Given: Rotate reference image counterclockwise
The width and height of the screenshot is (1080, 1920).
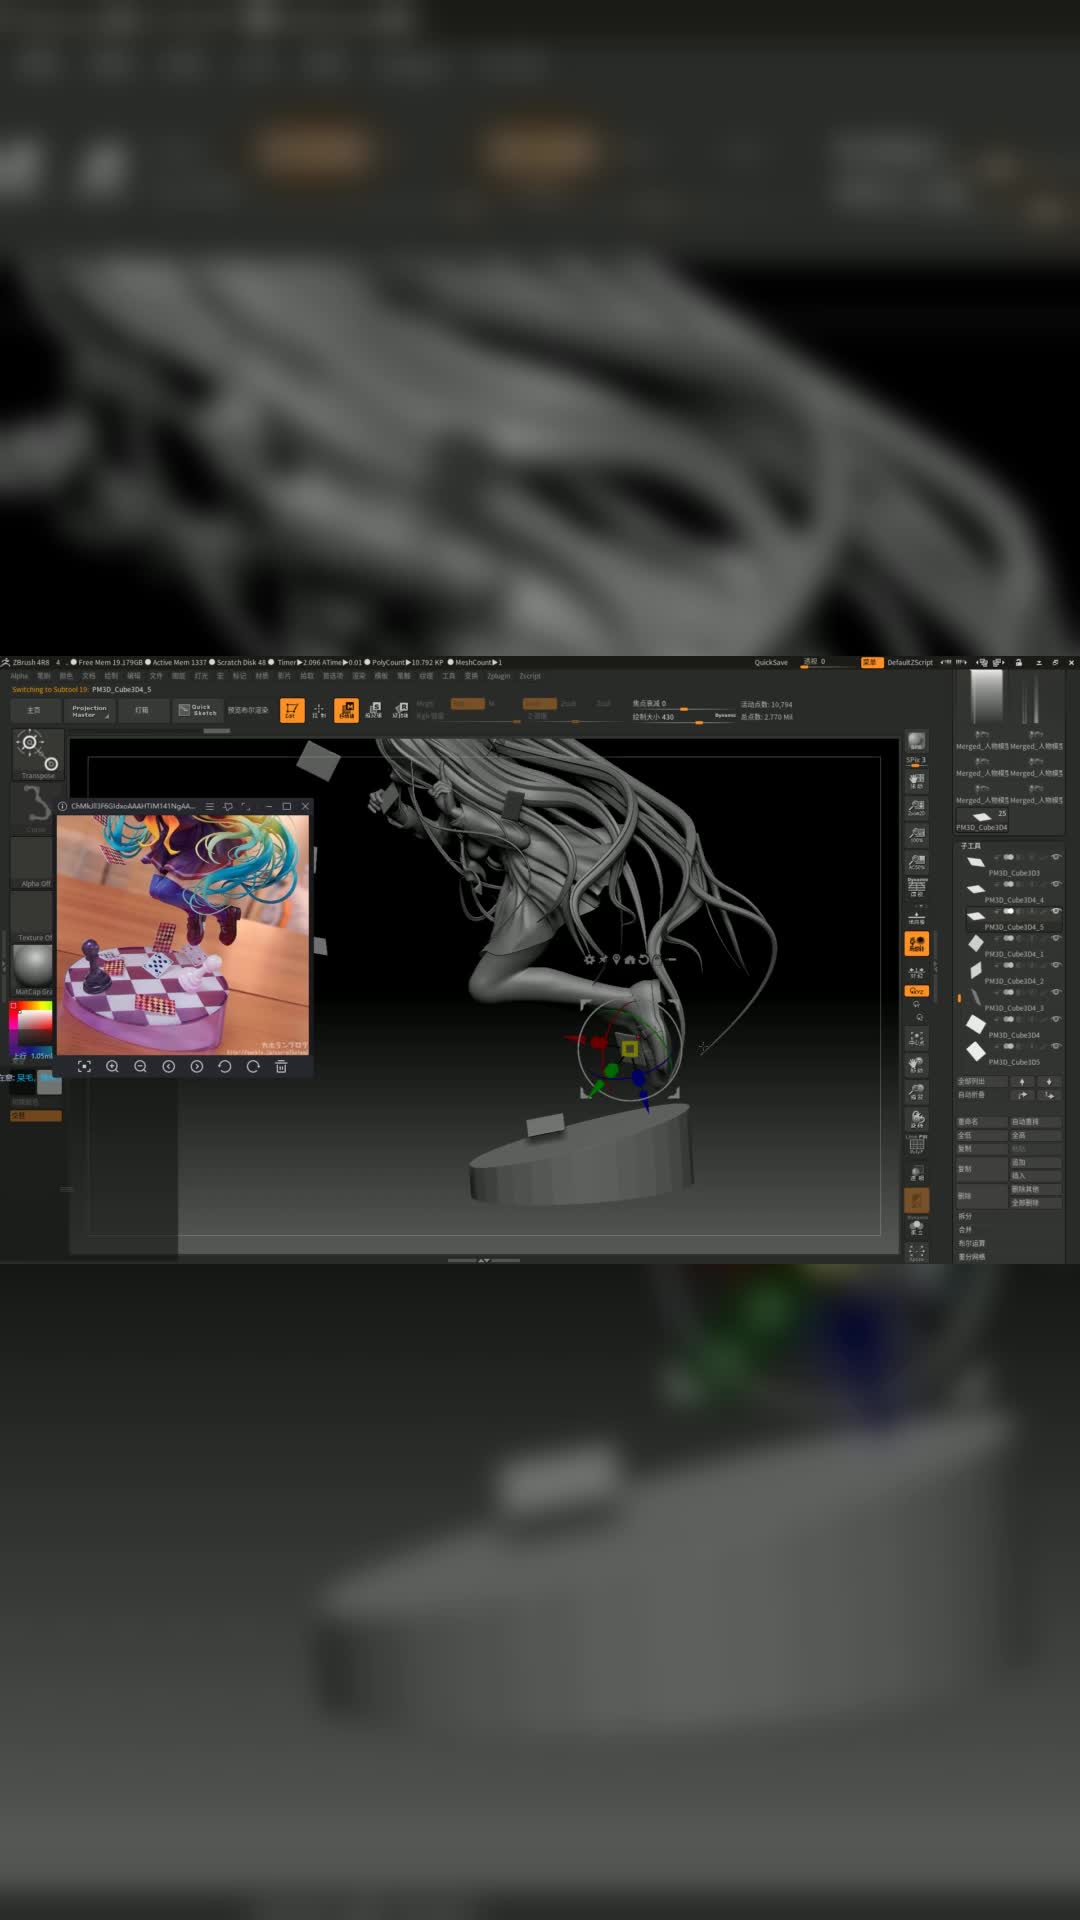Looking at the screenshot, I should point(225,1067).
